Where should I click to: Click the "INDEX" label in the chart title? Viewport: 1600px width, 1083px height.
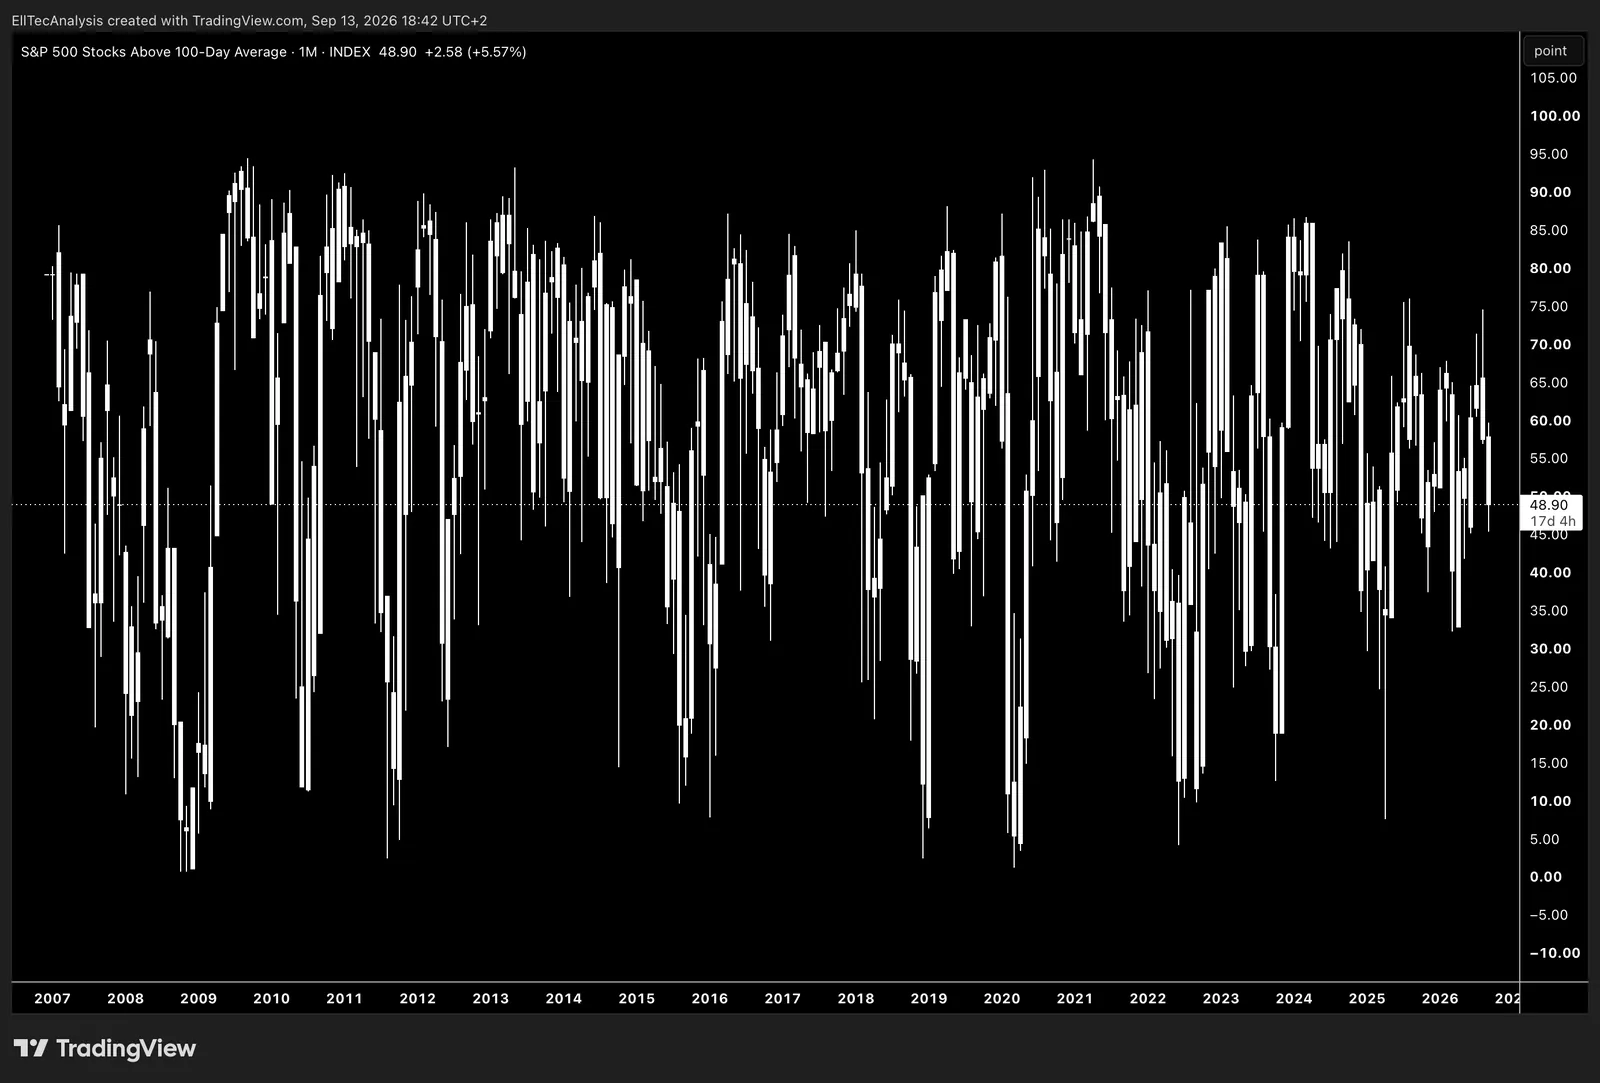click(x=350, y=52)
